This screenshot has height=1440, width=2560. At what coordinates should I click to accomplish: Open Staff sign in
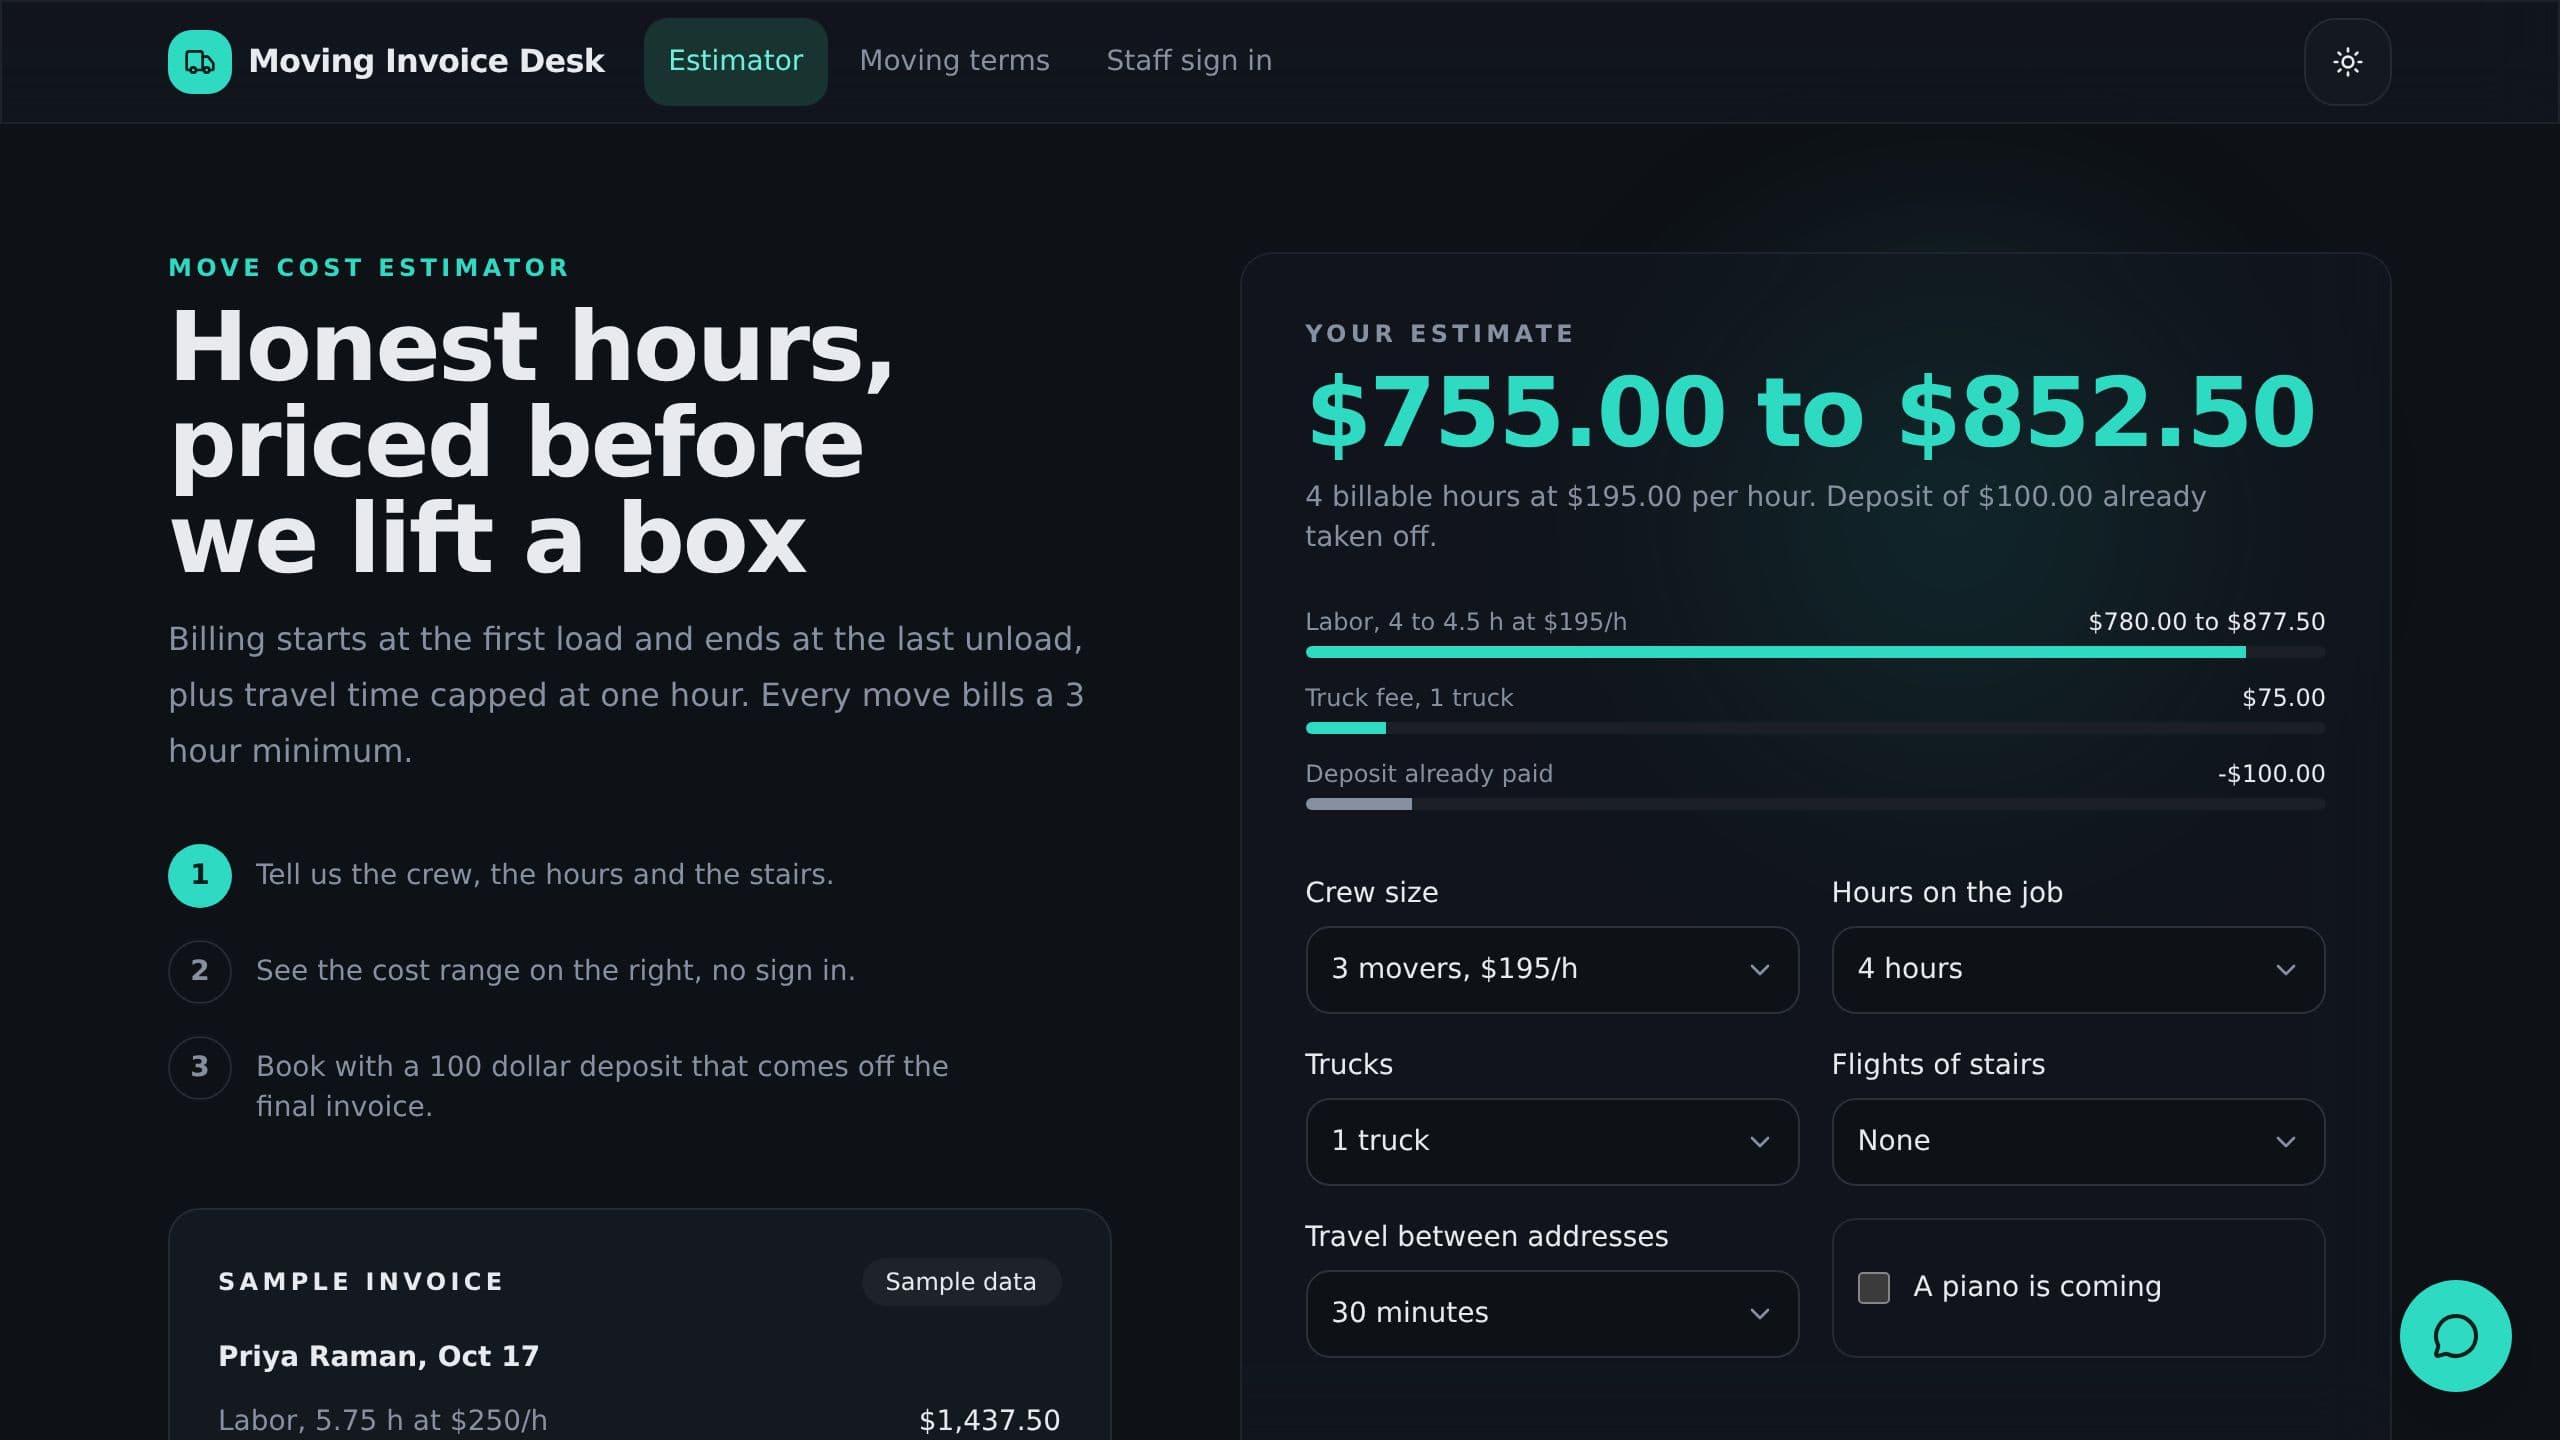point(1189,61)
